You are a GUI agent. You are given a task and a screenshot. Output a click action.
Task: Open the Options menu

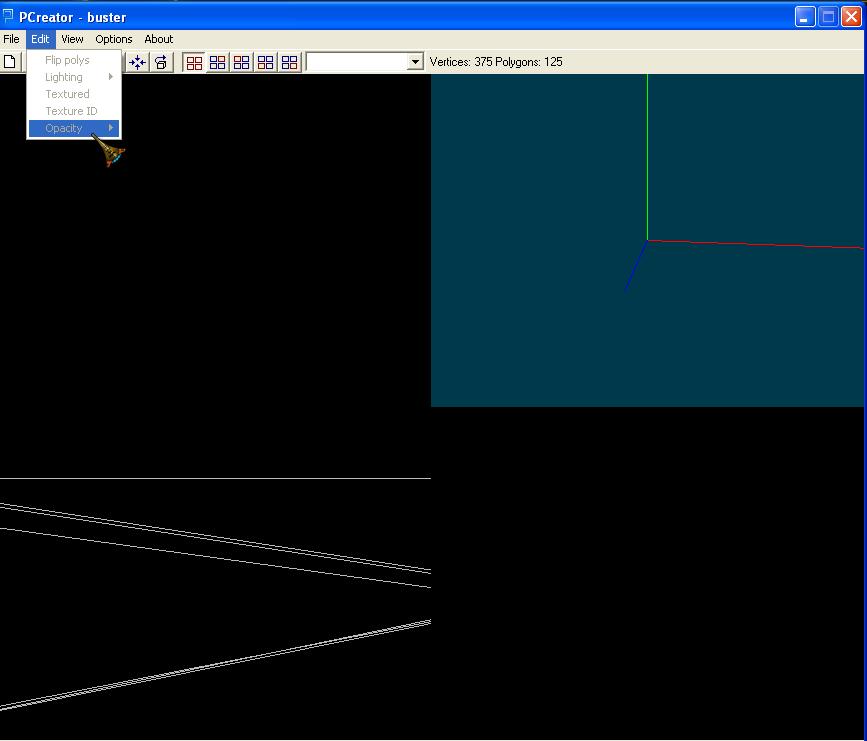(114, 39)
